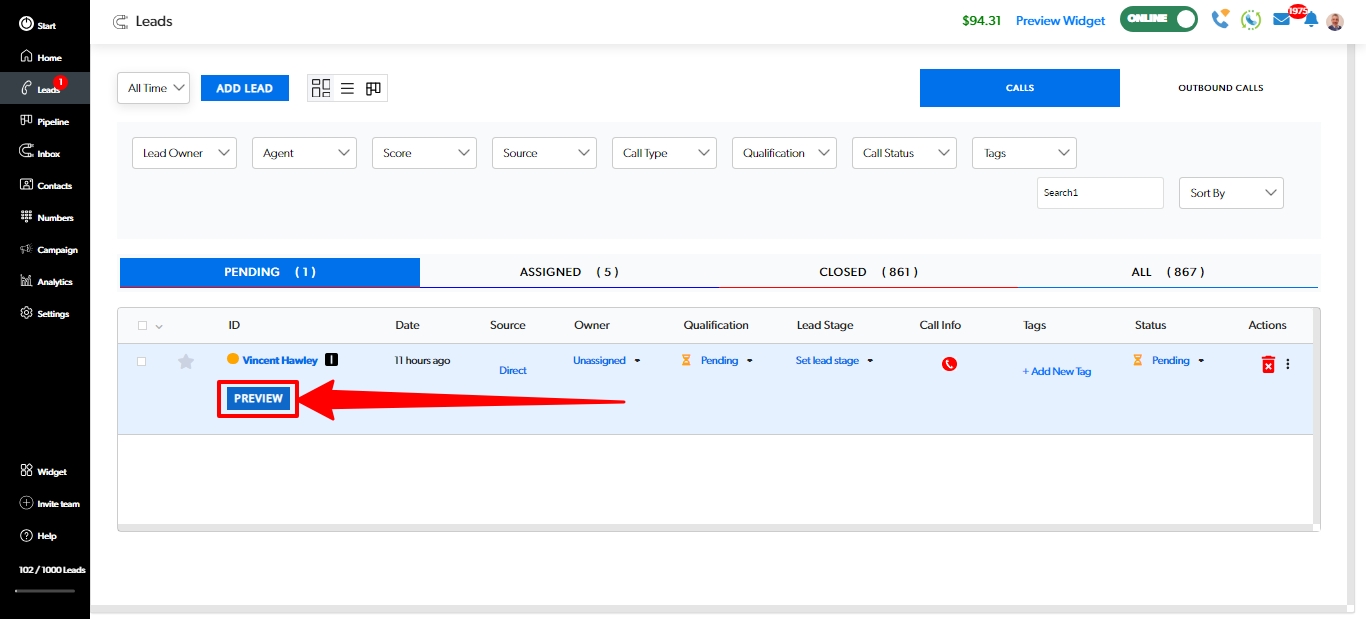Check the select-all checkbox in table header

tap(142, 325)
